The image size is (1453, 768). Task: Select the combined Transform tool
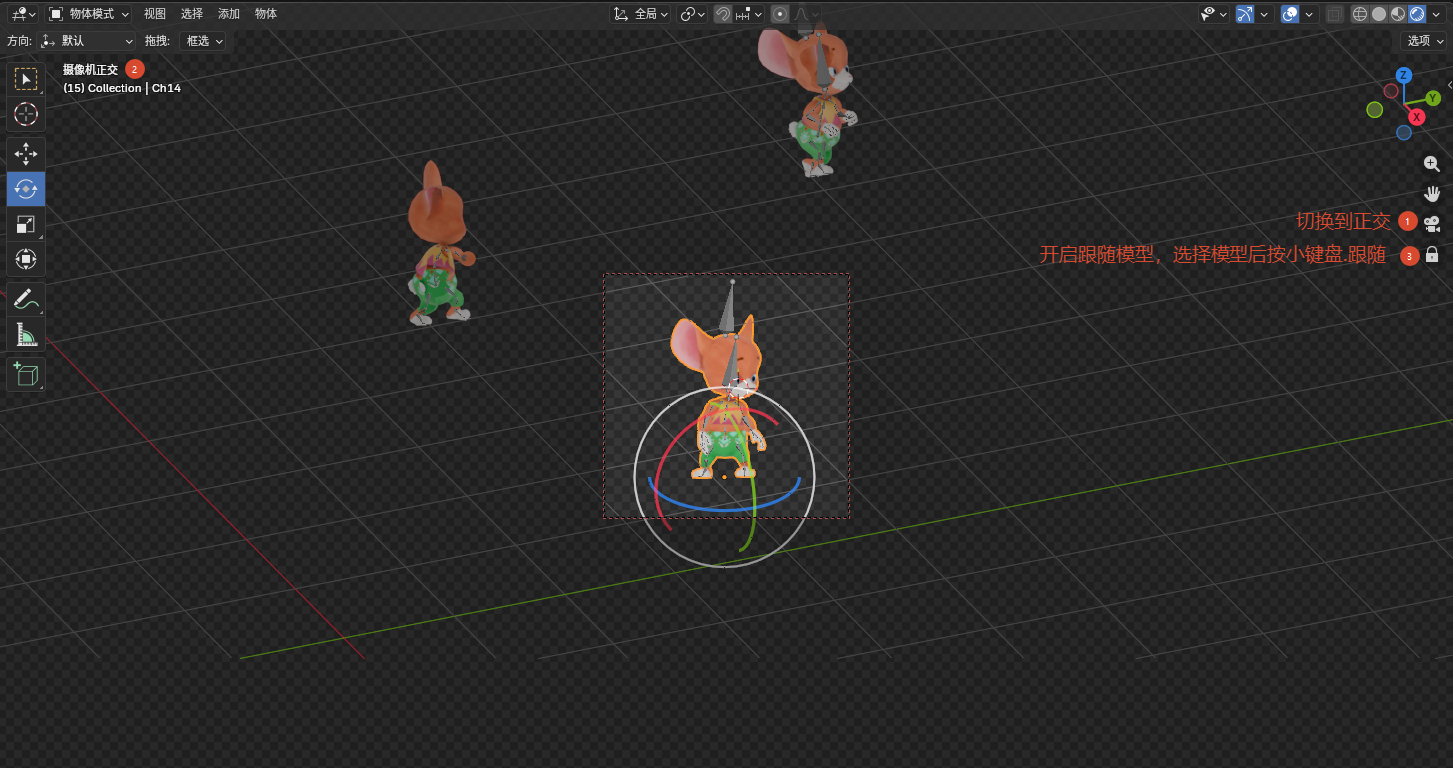pyautogui.click(x=26, y=259)
